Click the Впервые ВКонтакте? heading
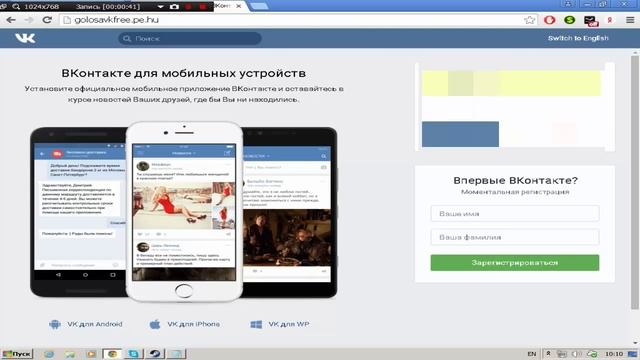This screenshot has height=360, width=640. pos(515,180)
